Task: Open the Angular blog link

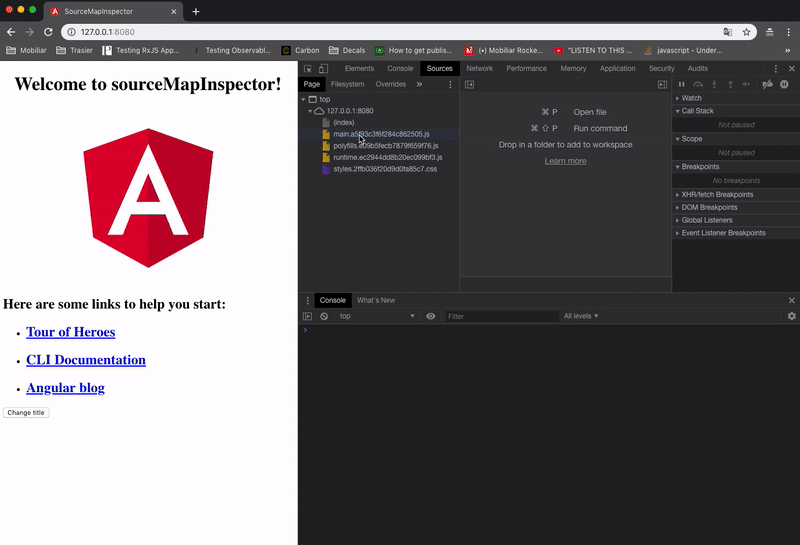Action: tap(65, 388)
